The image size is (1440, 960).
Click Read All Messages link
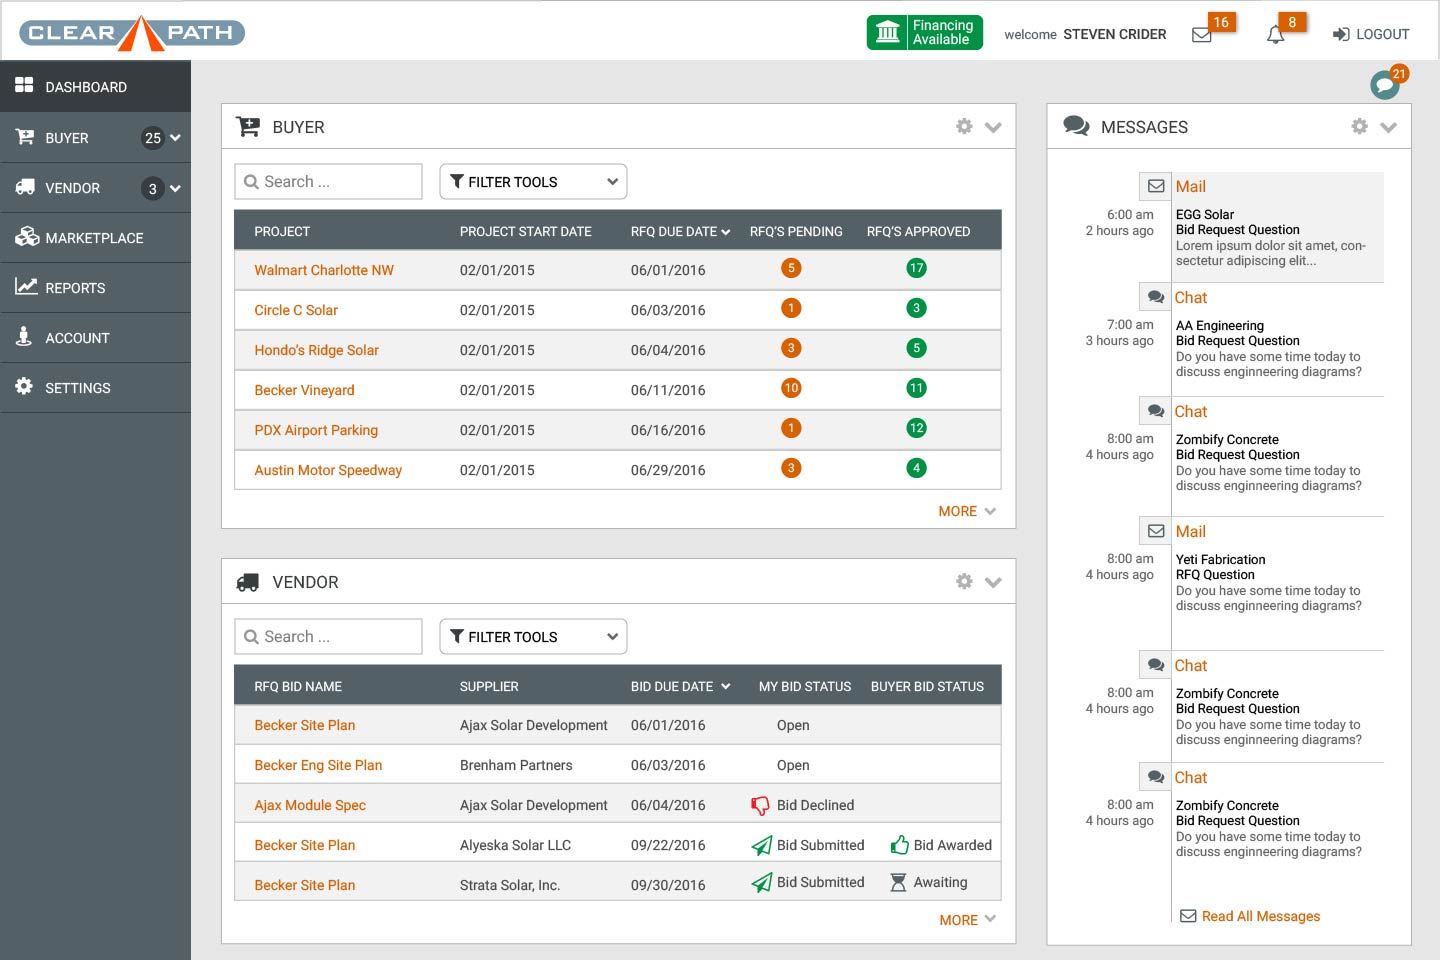tap(1260, 916)
